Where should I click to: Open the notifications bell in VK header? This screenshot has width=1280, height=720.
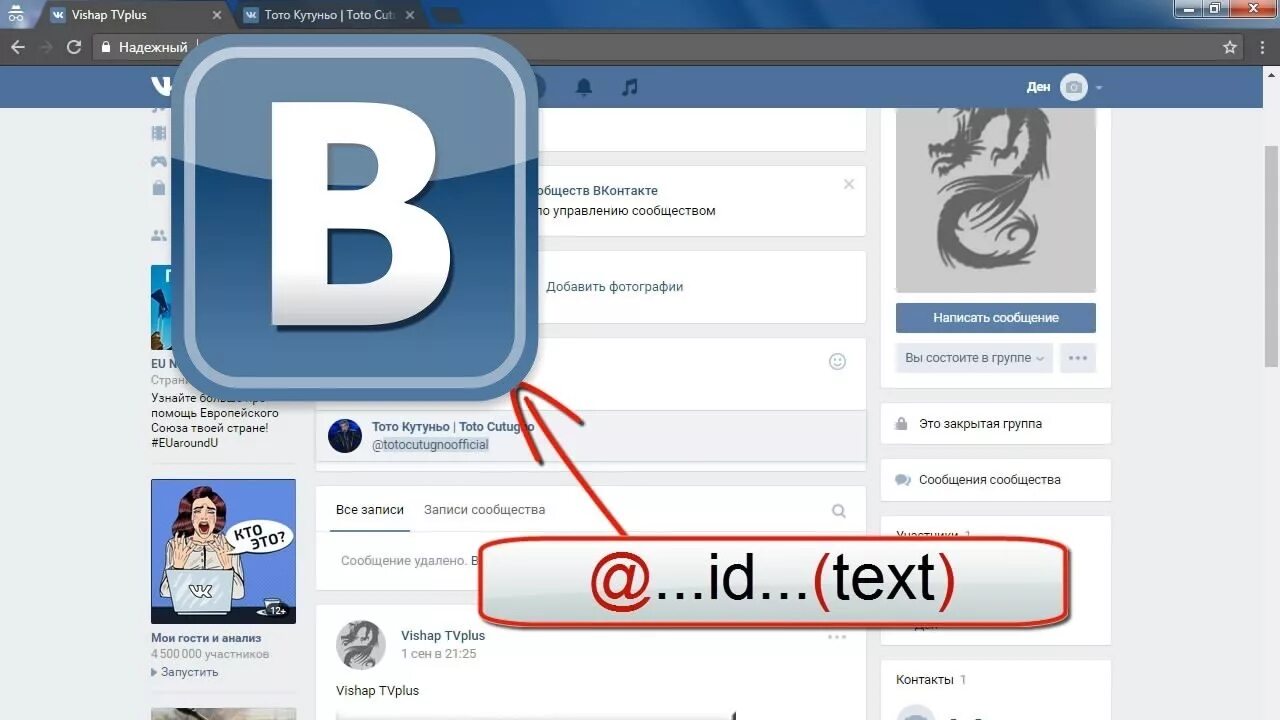click(584, 88)
